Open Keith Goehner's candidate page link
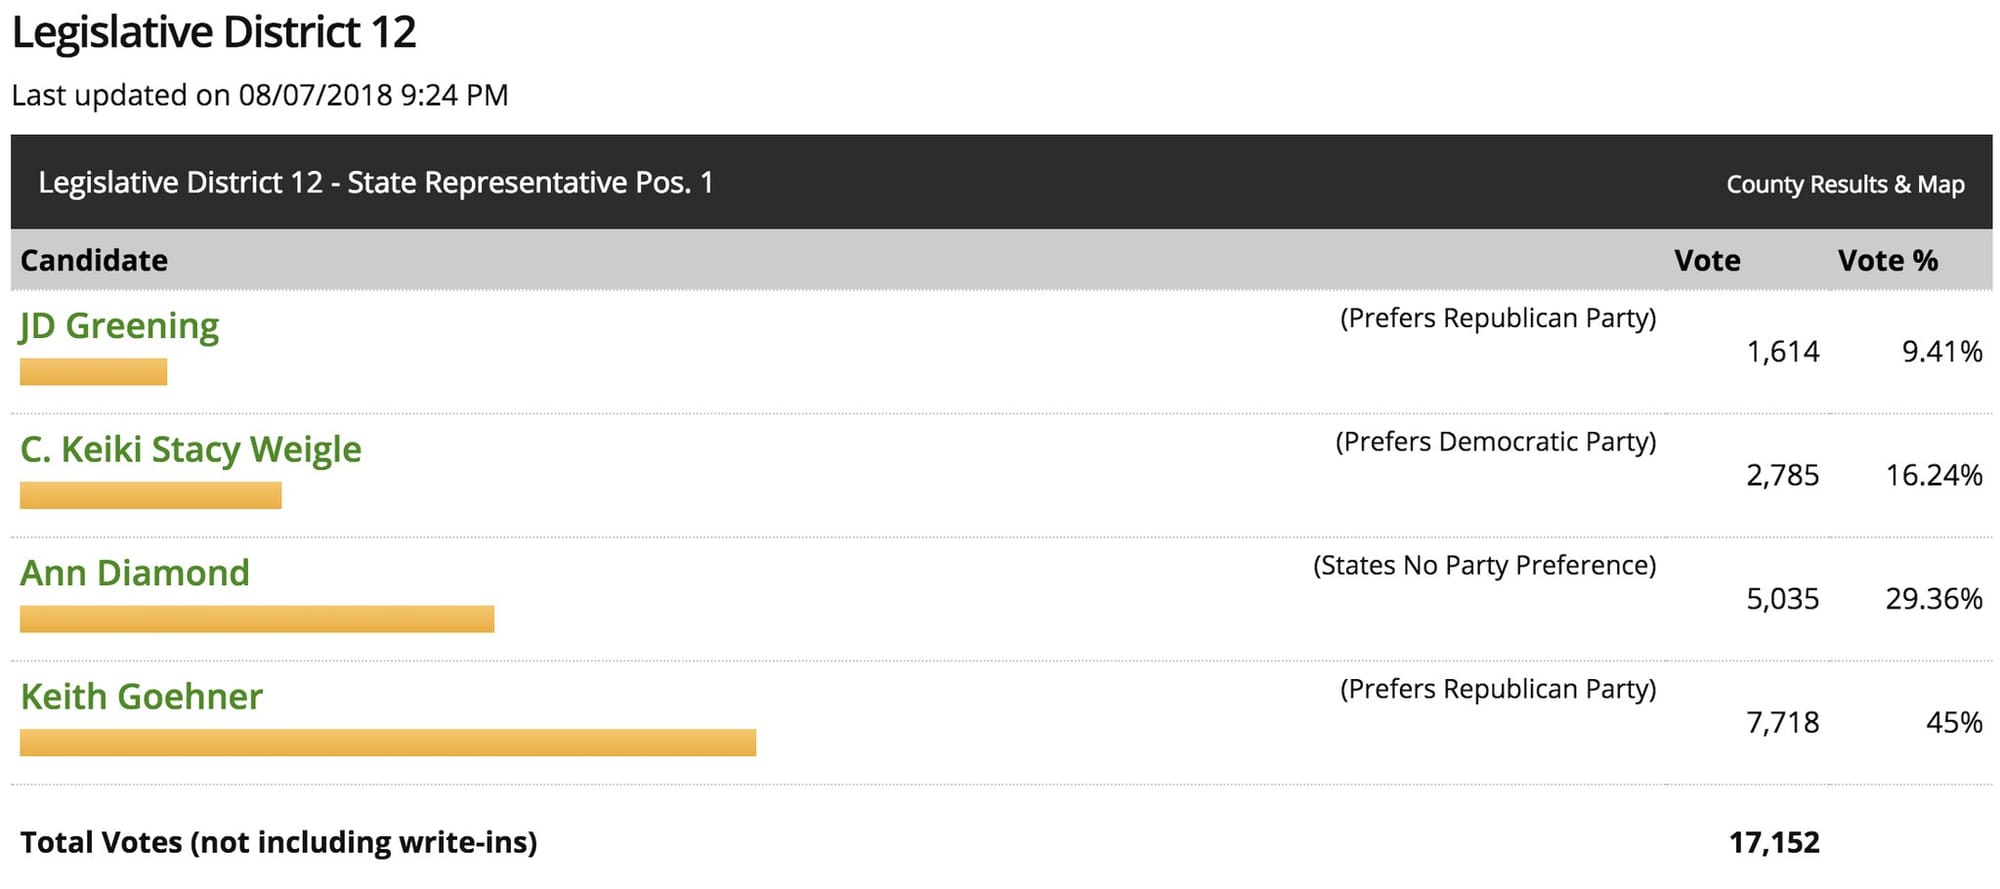 click(x=141, y=697)
